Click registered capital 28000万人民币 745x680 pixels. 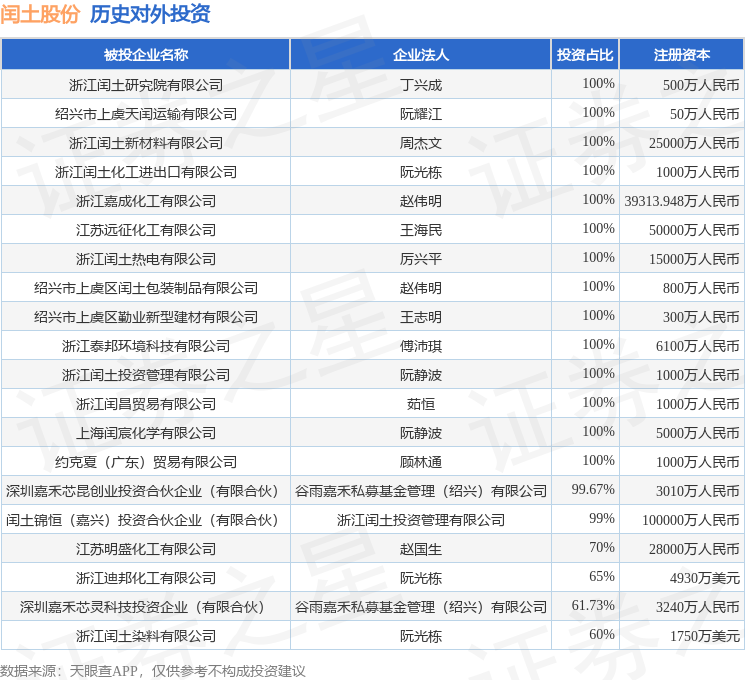point(694,549)
